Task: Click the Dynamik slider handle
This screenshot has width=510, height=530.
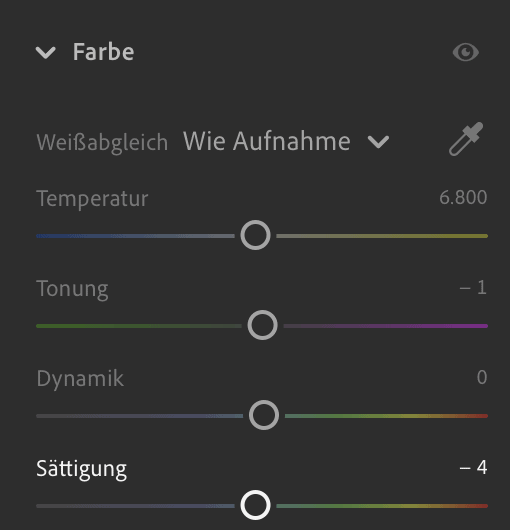Action: pyautogui.click(x=264, y=415)
